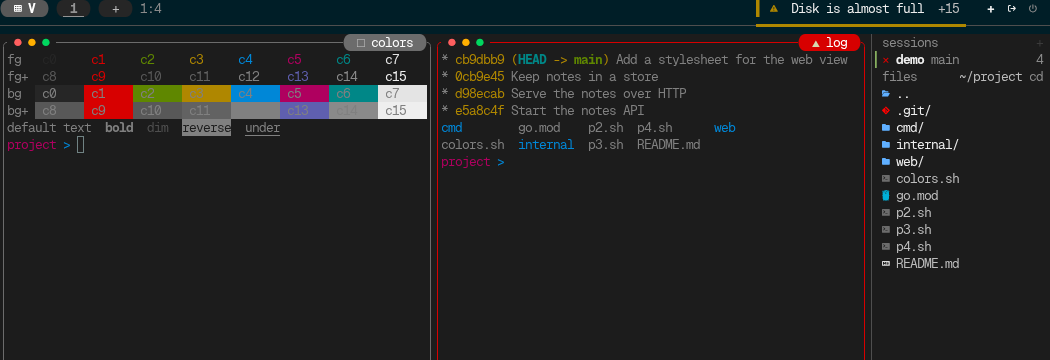
Task: Click commit hash e5a8c4f in the log
Action: click(480, 111)
